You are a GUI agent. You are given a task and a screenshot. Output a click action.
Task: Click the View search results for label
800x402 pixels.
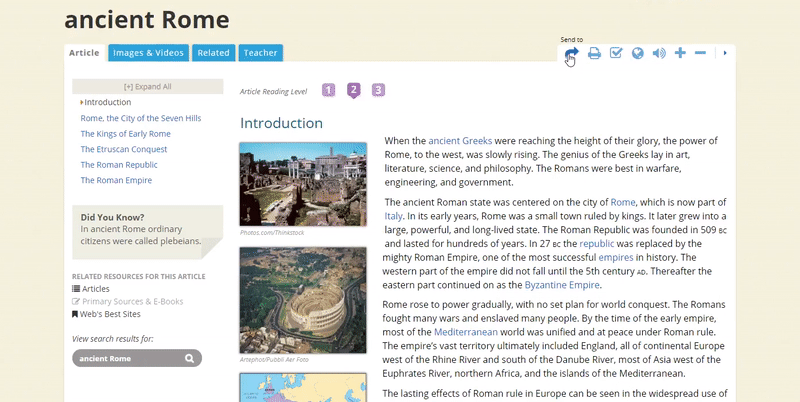112,339
